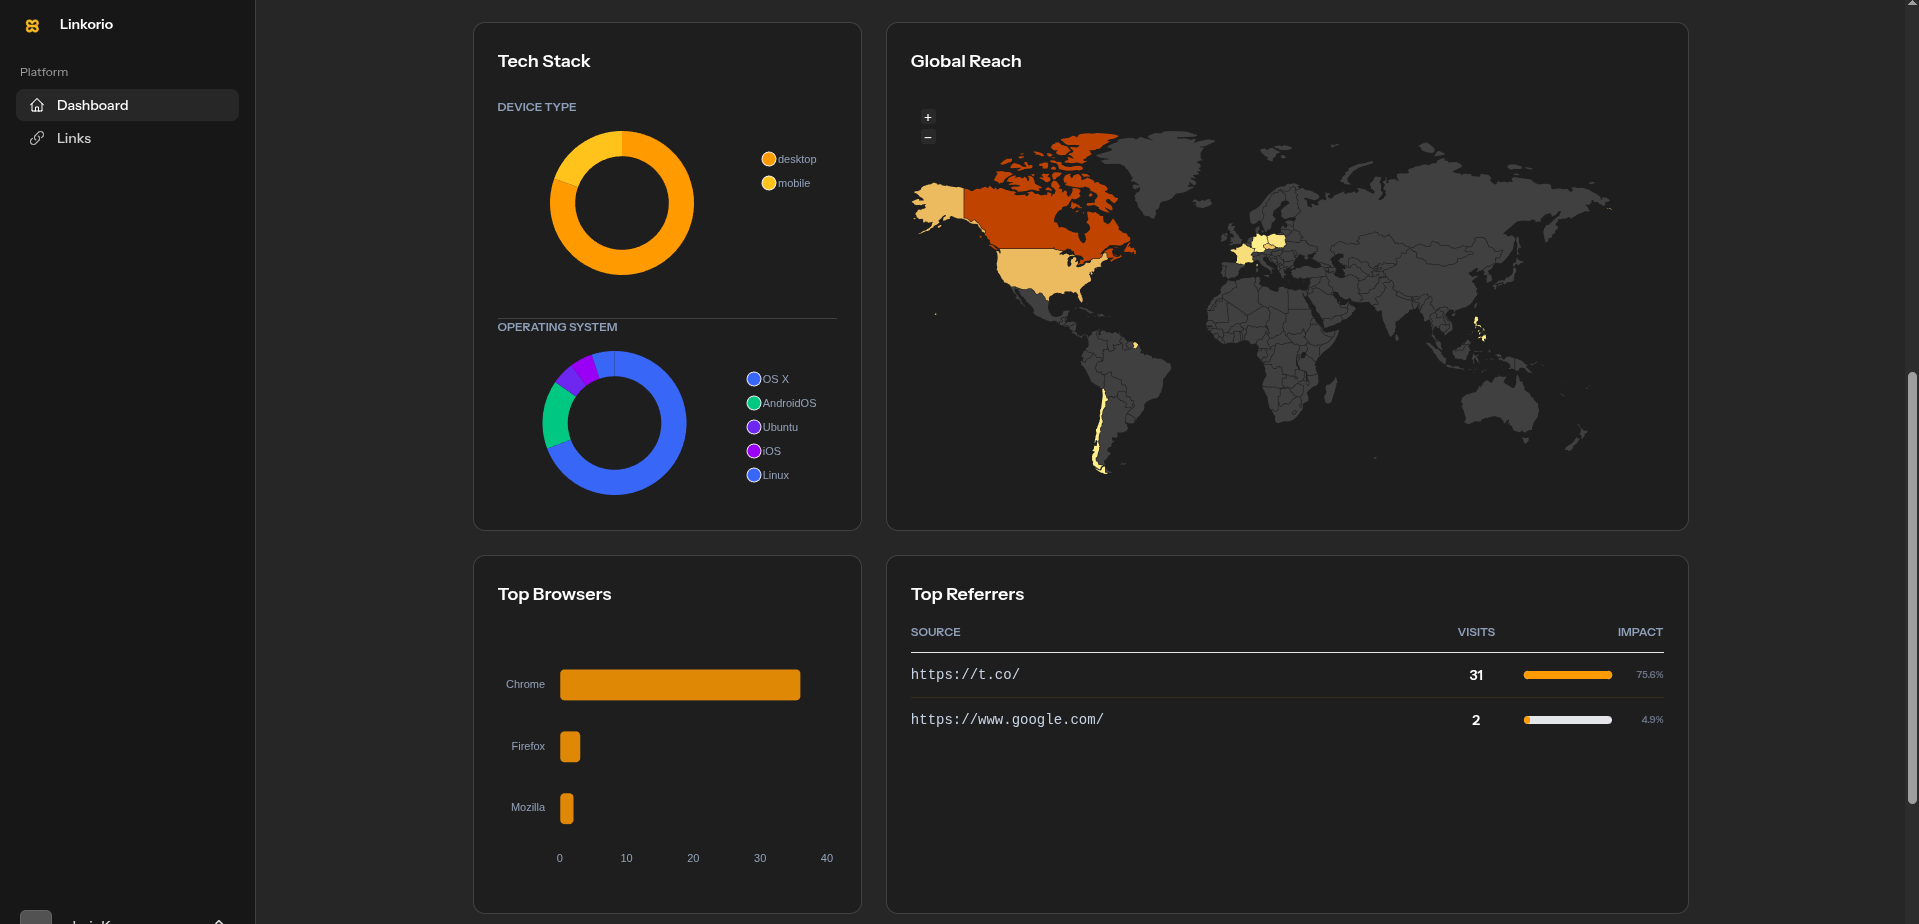This screenshot has width=1919, height=924.
Task: Click the Linkorio logo icon
Action: pos(32,25)
